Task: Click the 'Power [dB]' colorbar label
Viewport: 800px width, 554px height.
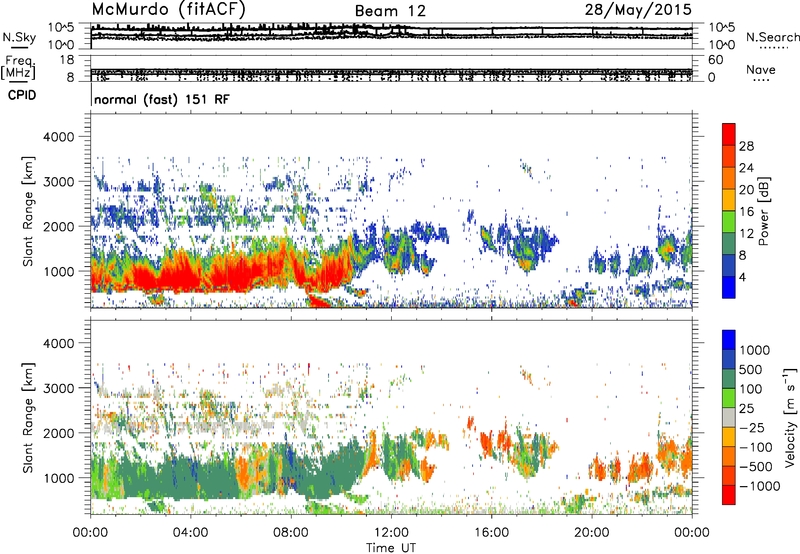Action: tap(763, 211)
